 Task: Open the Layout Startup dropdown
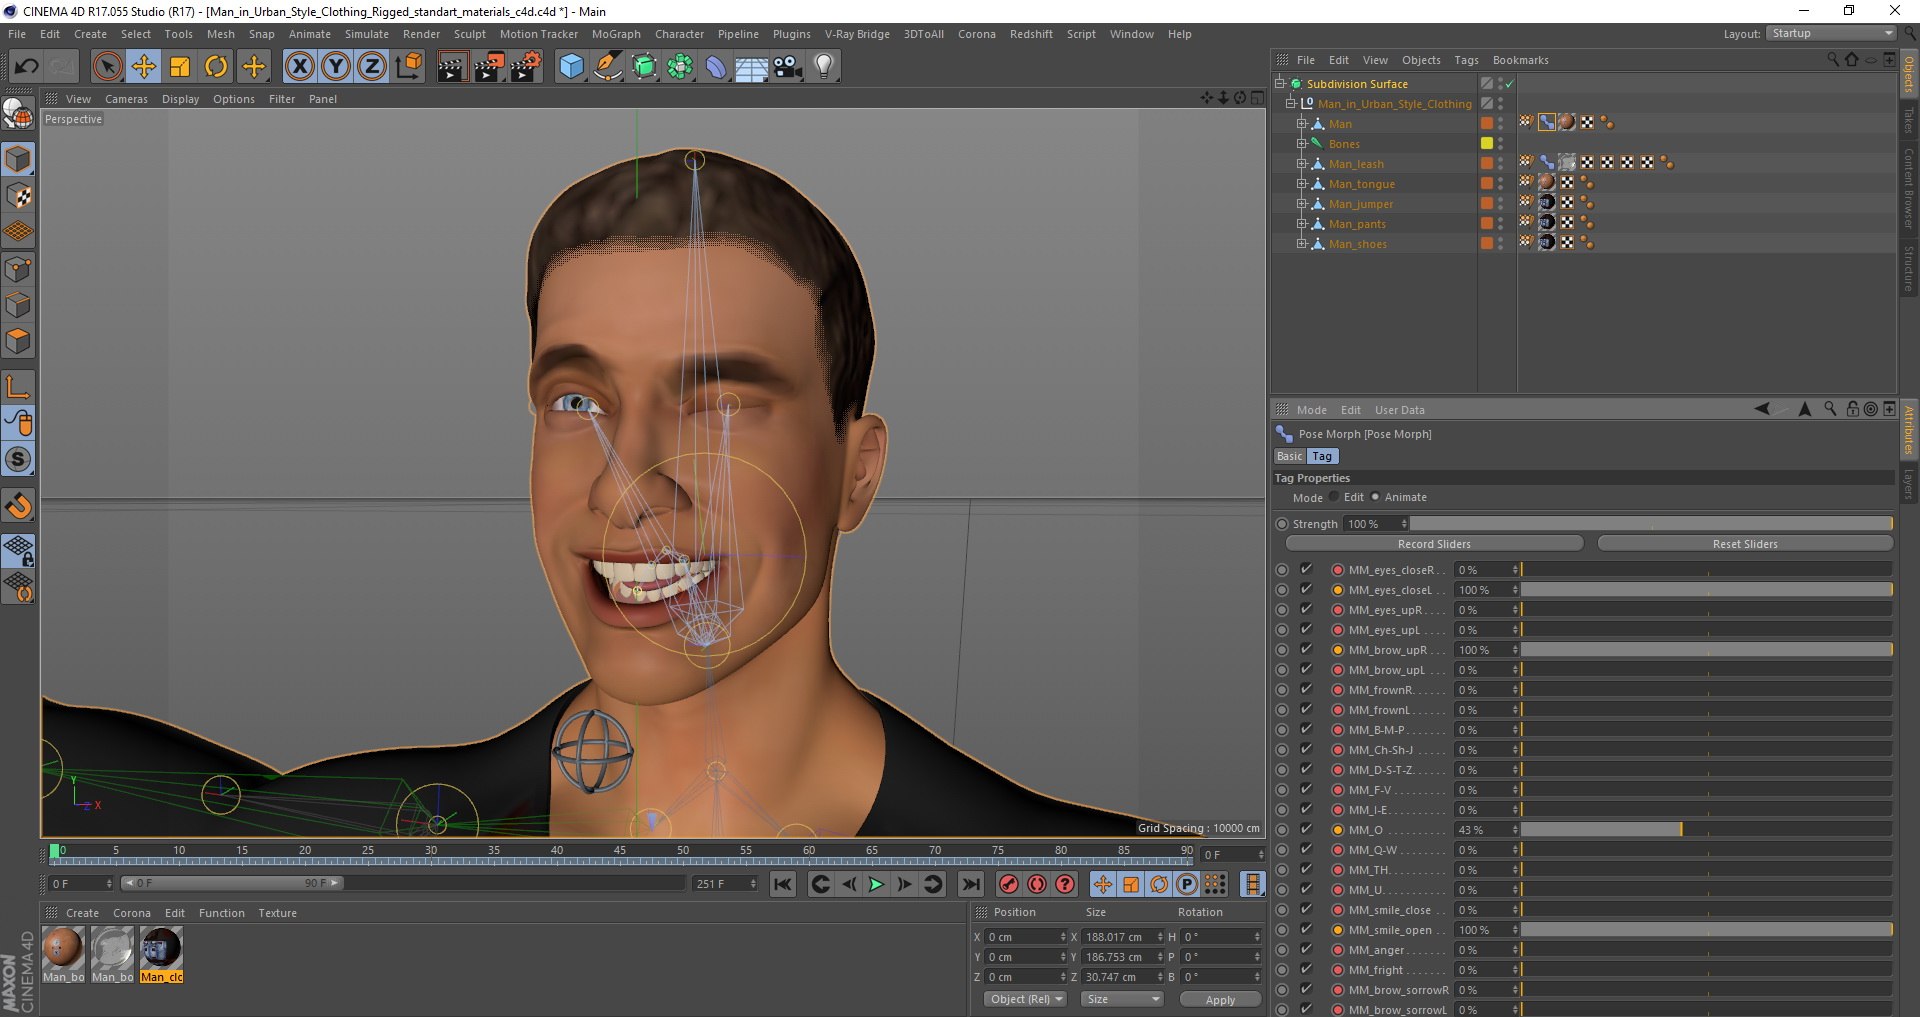point(1831,33)
